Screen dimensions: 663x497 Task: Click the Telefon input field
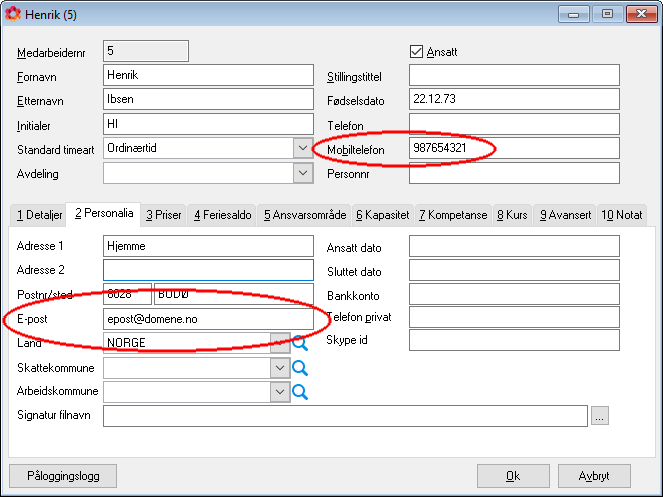click(x=514, y=124)
